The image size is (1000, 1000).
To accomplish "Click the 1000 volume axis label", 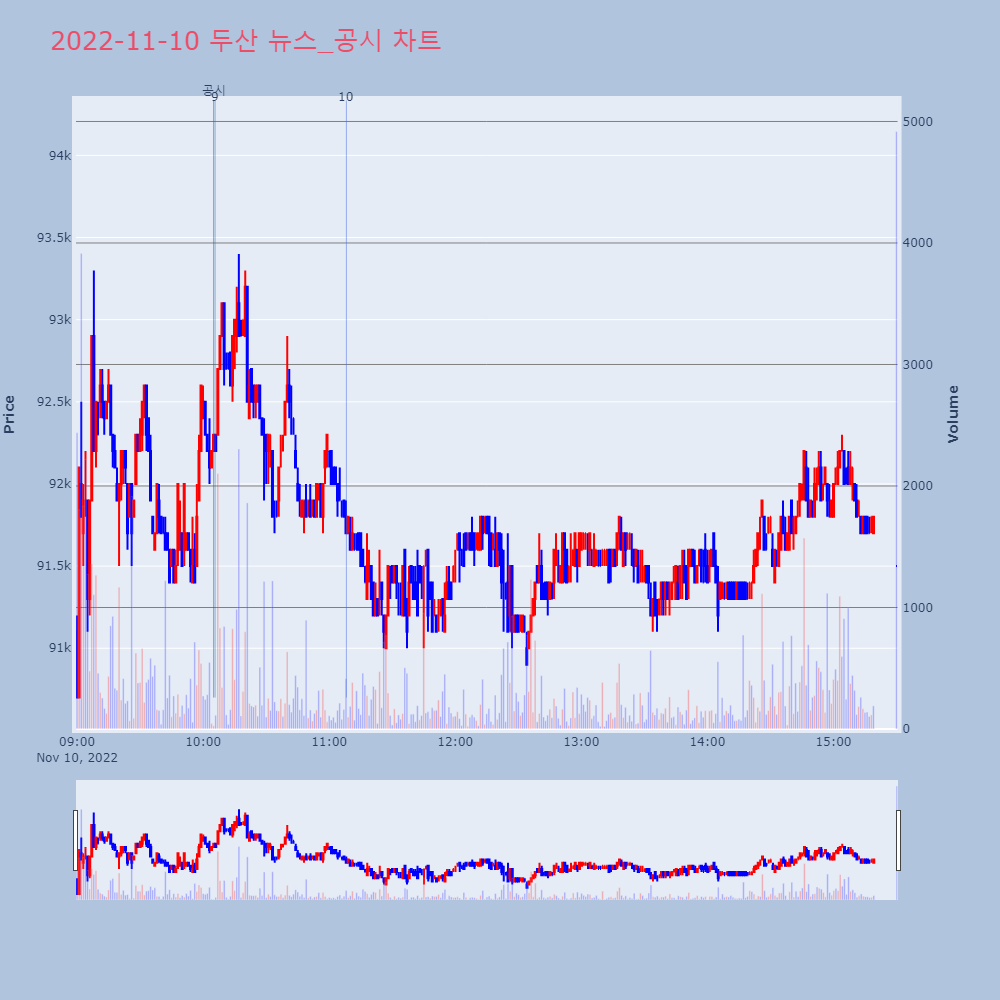I will [x=918, y=608].
